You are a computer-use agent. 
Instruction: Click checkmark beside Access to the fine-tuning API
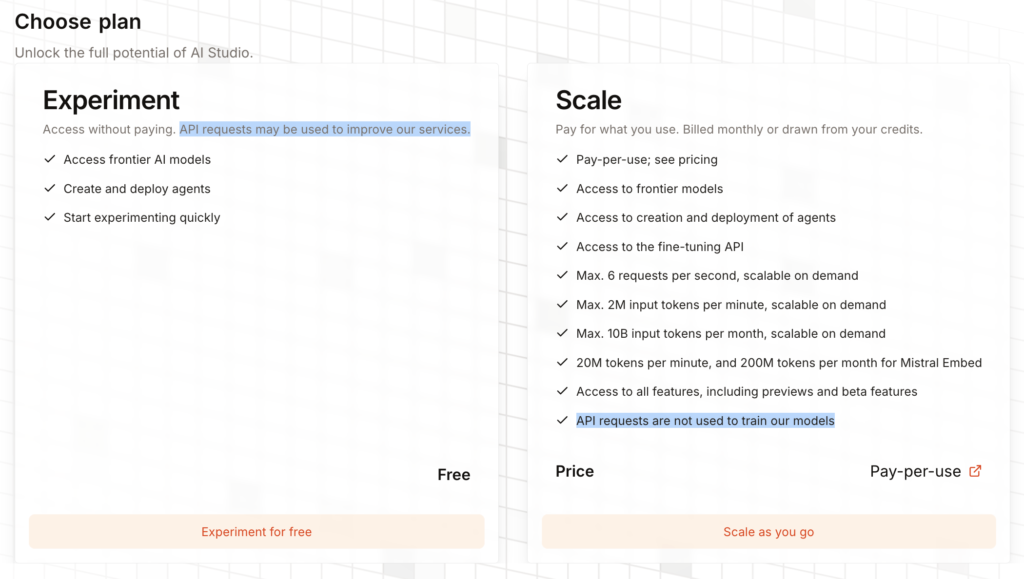coord(563,246)
